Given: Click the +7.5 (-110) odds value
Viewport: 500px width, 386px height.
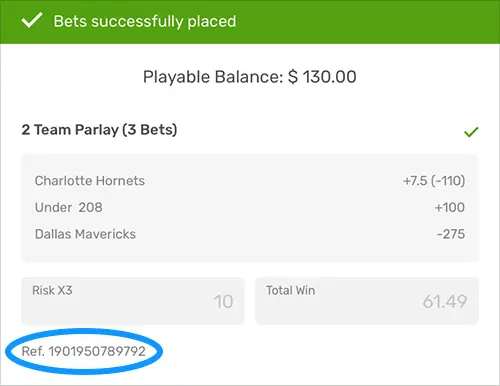Looking at the screenshot, I should click(434, 181).
